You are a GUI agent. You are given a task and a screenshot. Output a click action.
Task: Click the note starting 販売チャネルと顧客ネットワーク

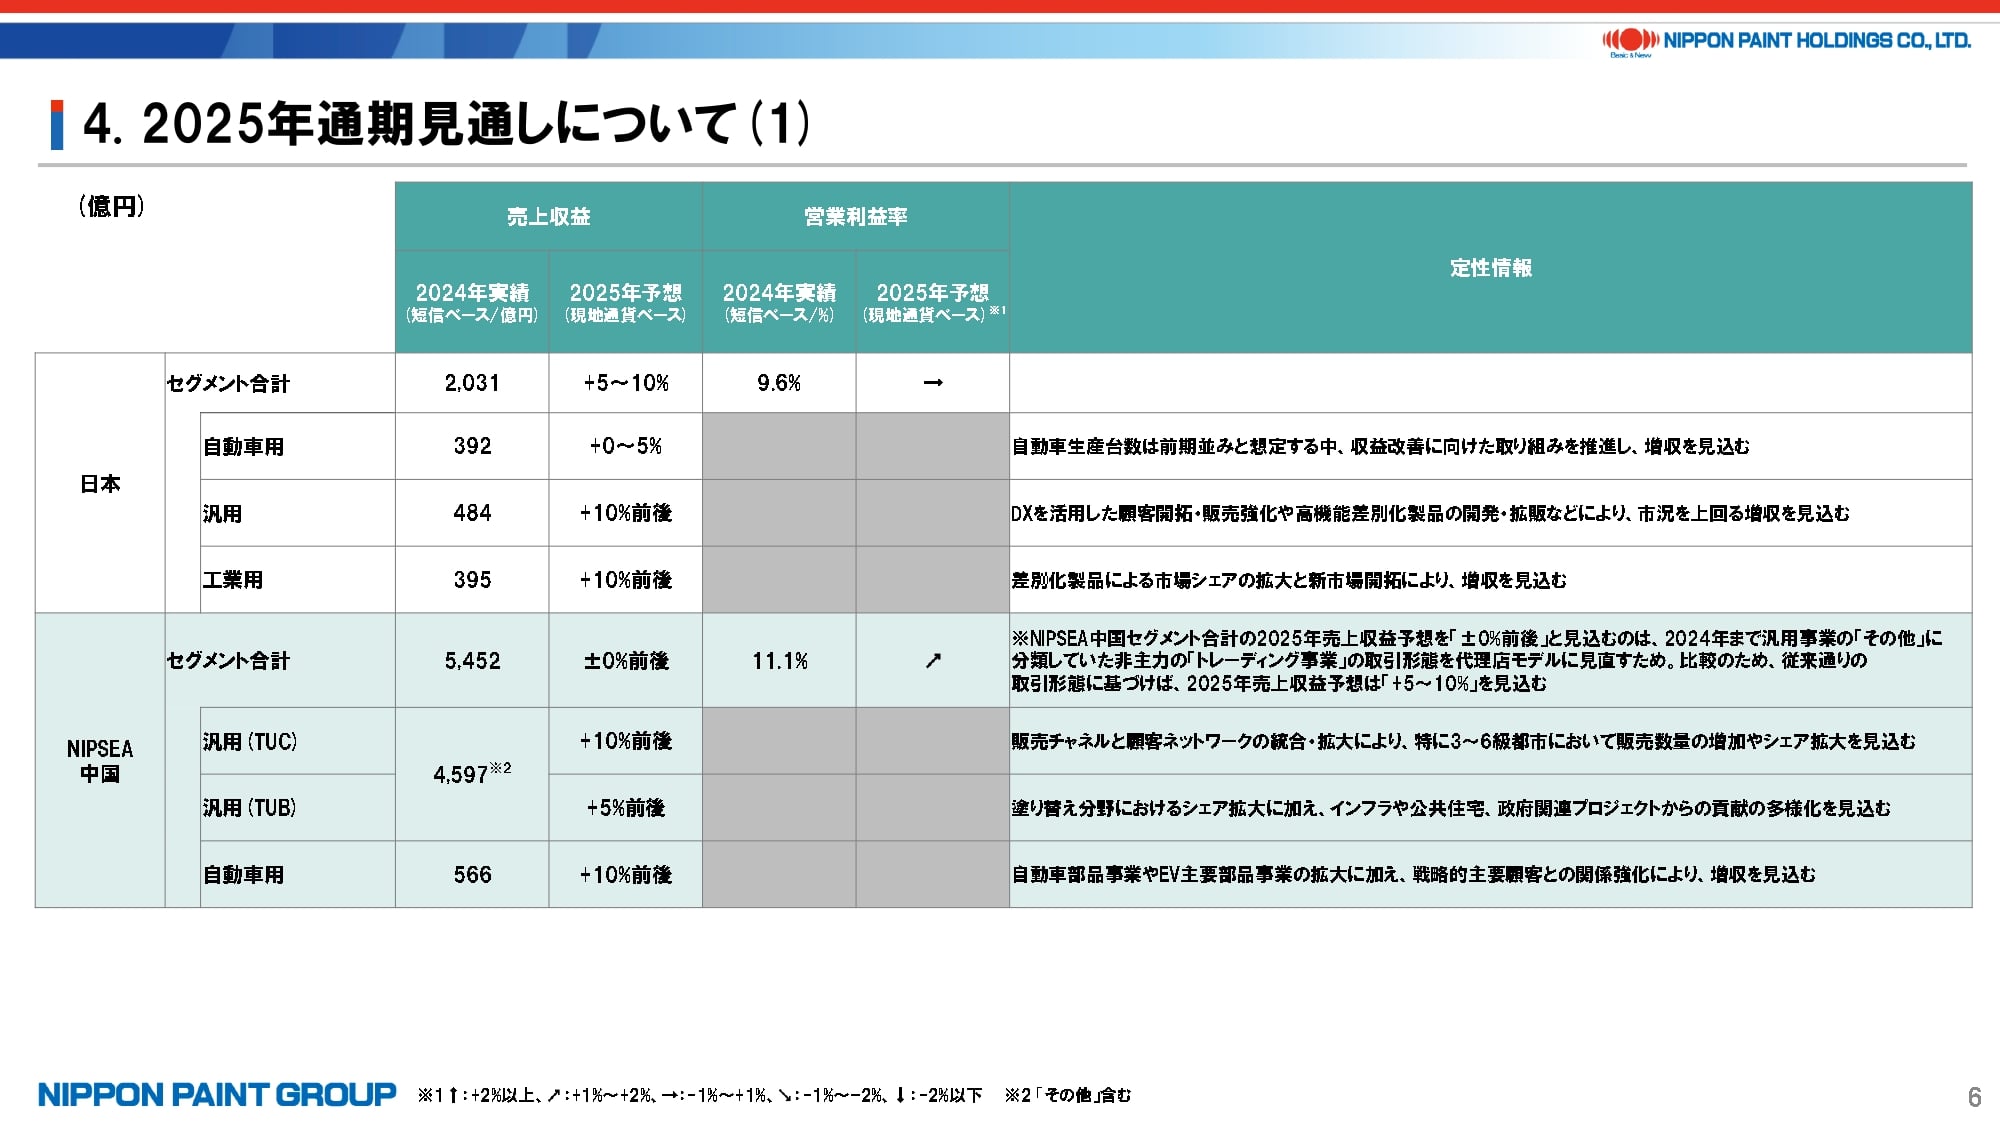pos(1463,741)
